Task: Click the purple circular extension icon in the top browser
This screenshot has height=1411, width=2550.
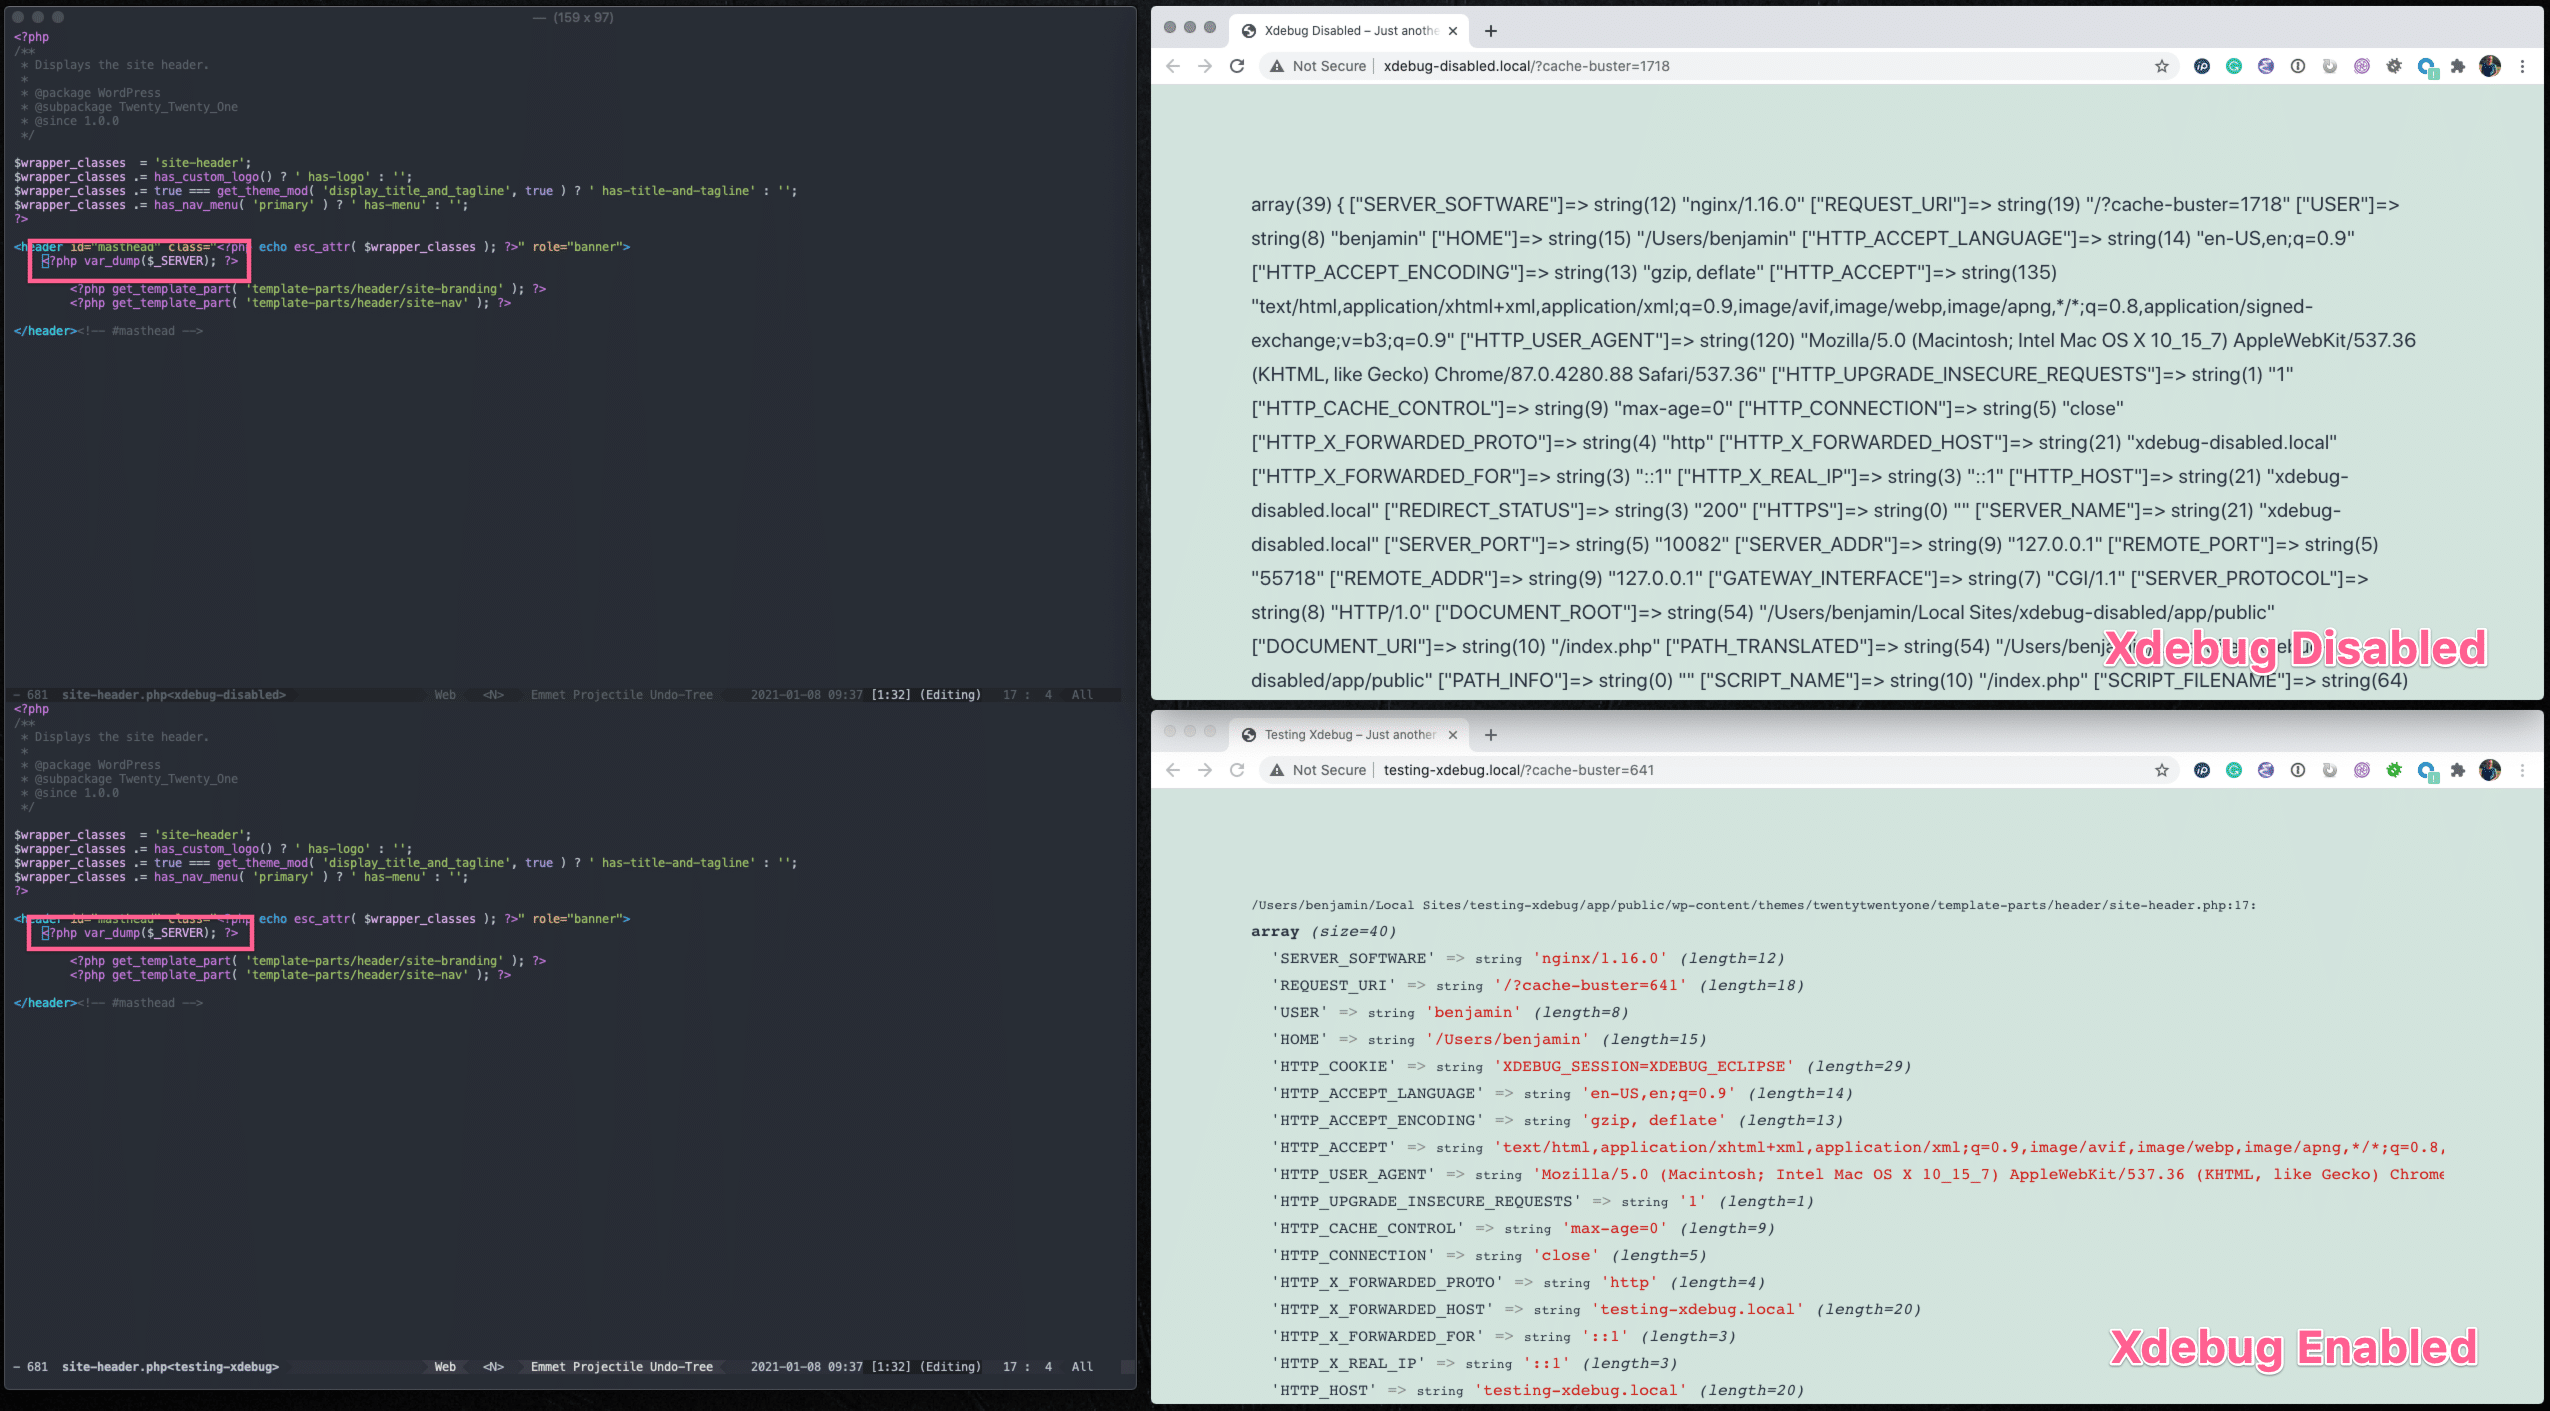Action: [x=2362, y=66]
